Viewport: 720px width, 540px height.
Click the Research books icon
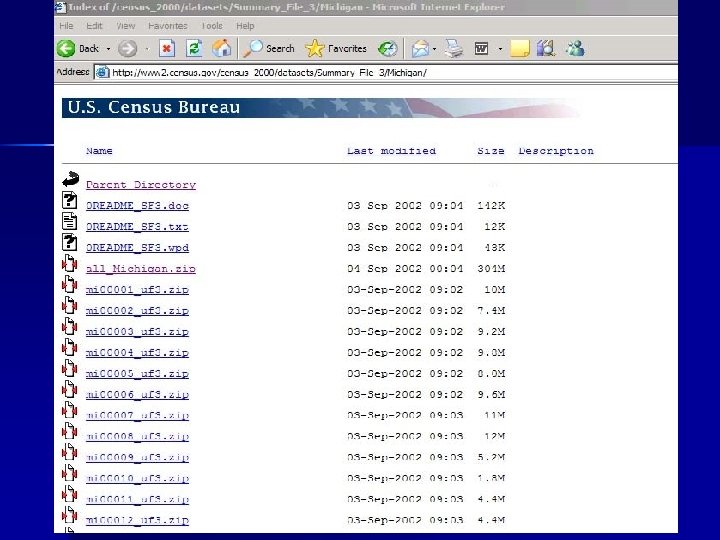click(546, 48)
